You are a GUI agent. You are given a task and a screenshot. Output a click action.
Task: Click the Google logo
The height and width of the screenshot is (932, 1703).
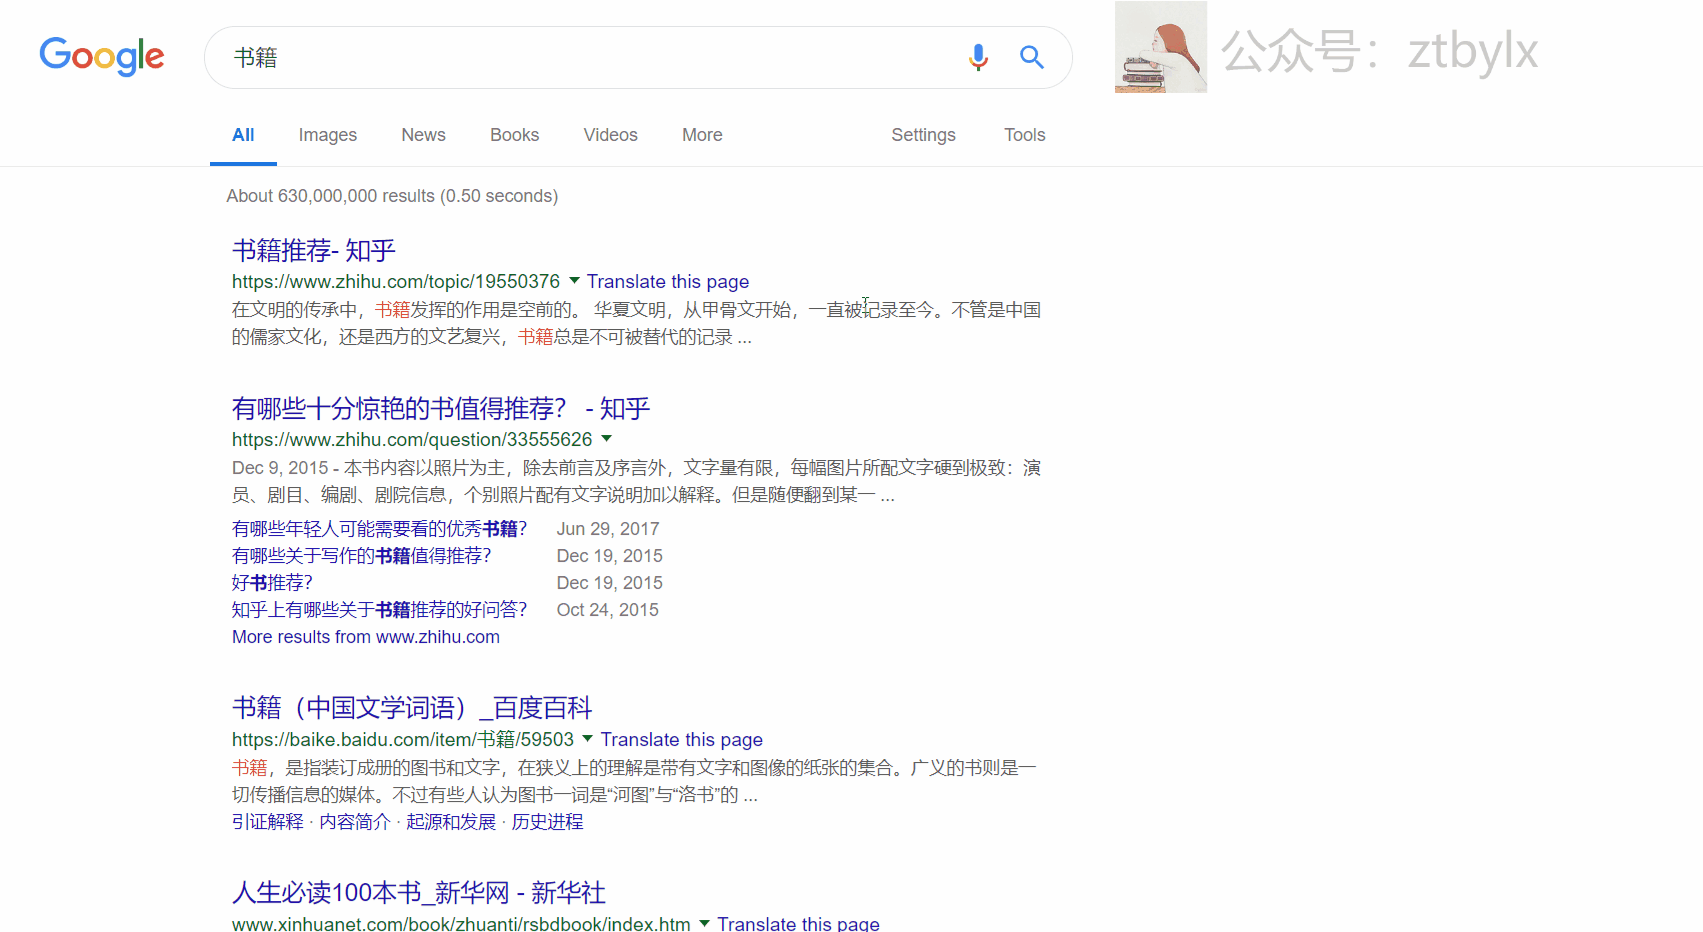coord(101,56)
